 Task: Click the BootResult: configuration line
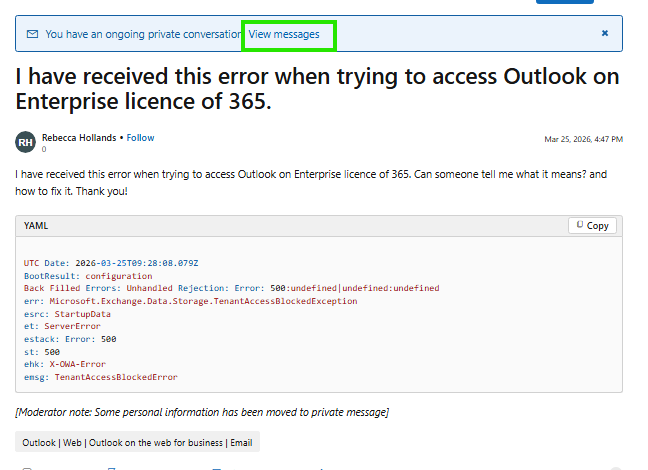point(88,276)
